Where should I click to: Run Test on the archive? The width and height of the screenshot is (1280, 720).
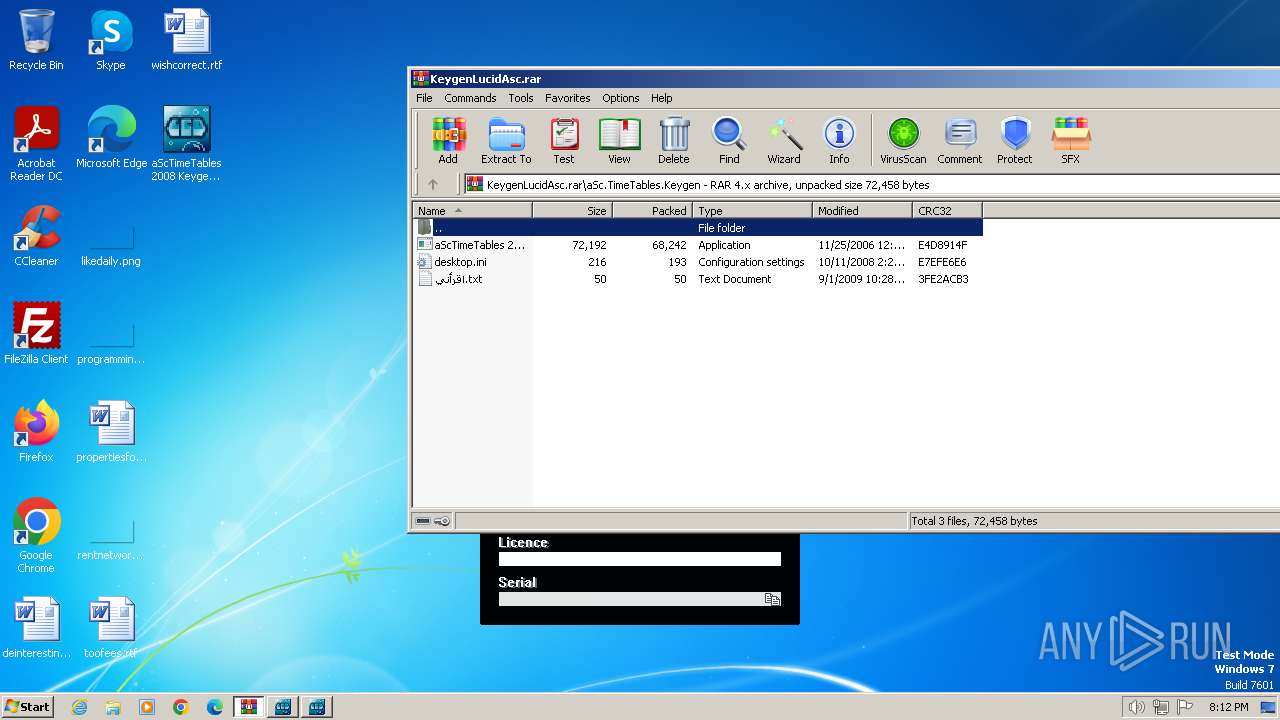point(564,140)
